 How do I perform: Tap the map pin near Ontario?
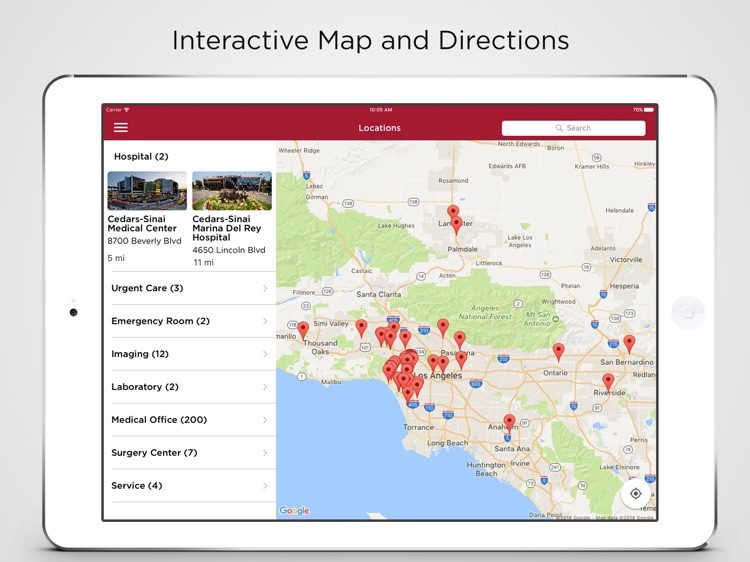click(558, 352)
